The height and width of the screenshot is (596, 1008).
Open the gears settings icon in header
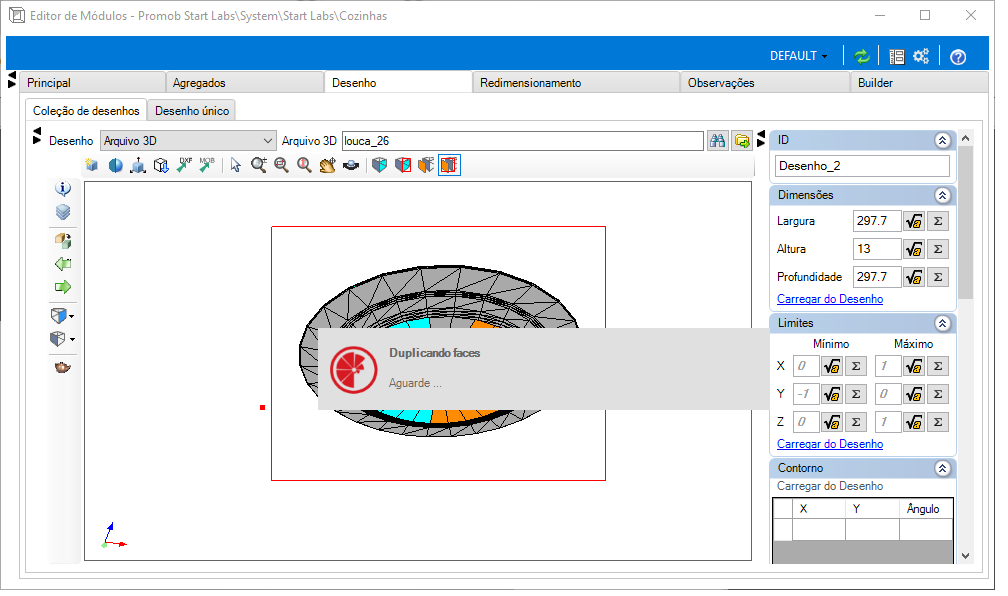click(x=921, y=57)
